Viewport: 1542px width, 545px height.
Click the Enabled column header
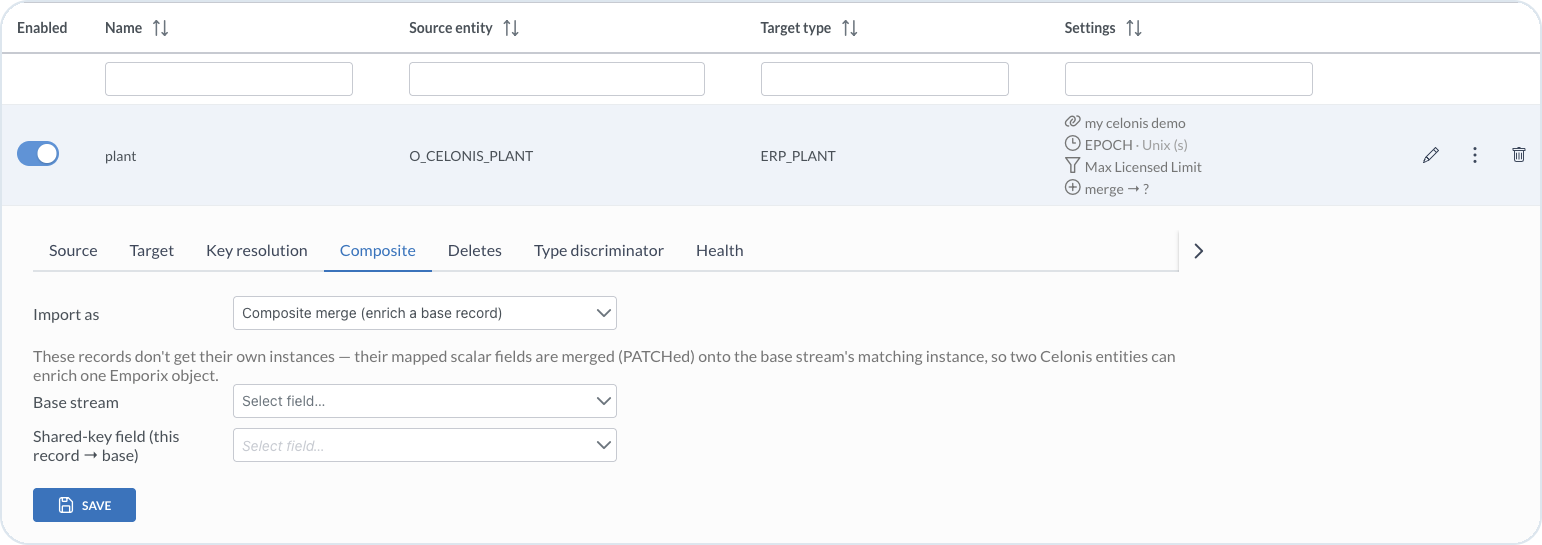pos(42,28)
